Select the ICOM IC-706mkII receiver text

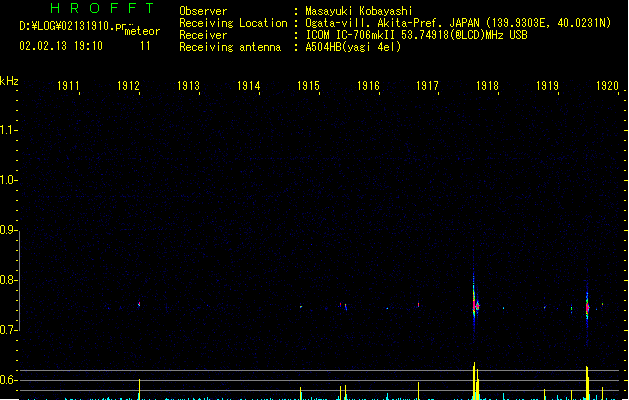pos(416,35)
